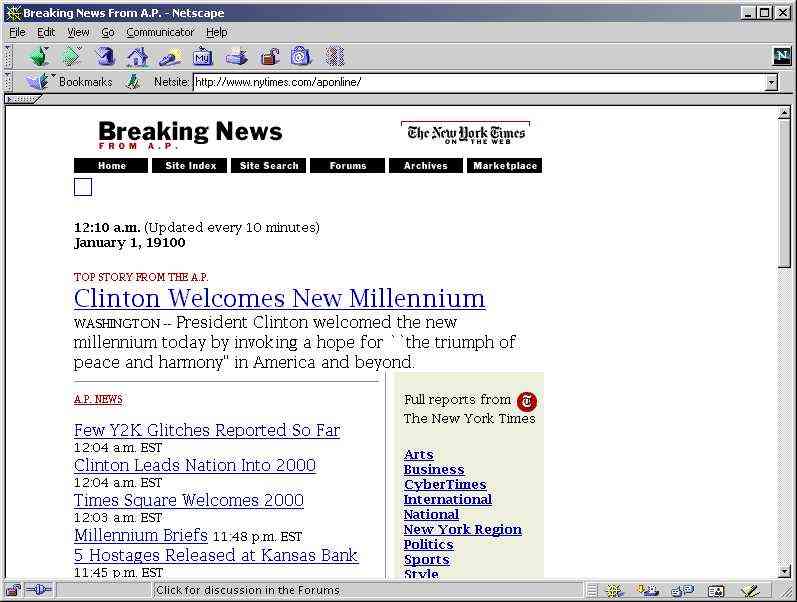Open Few Y2K Glitches Reported So Far

[x=207, y=430]
